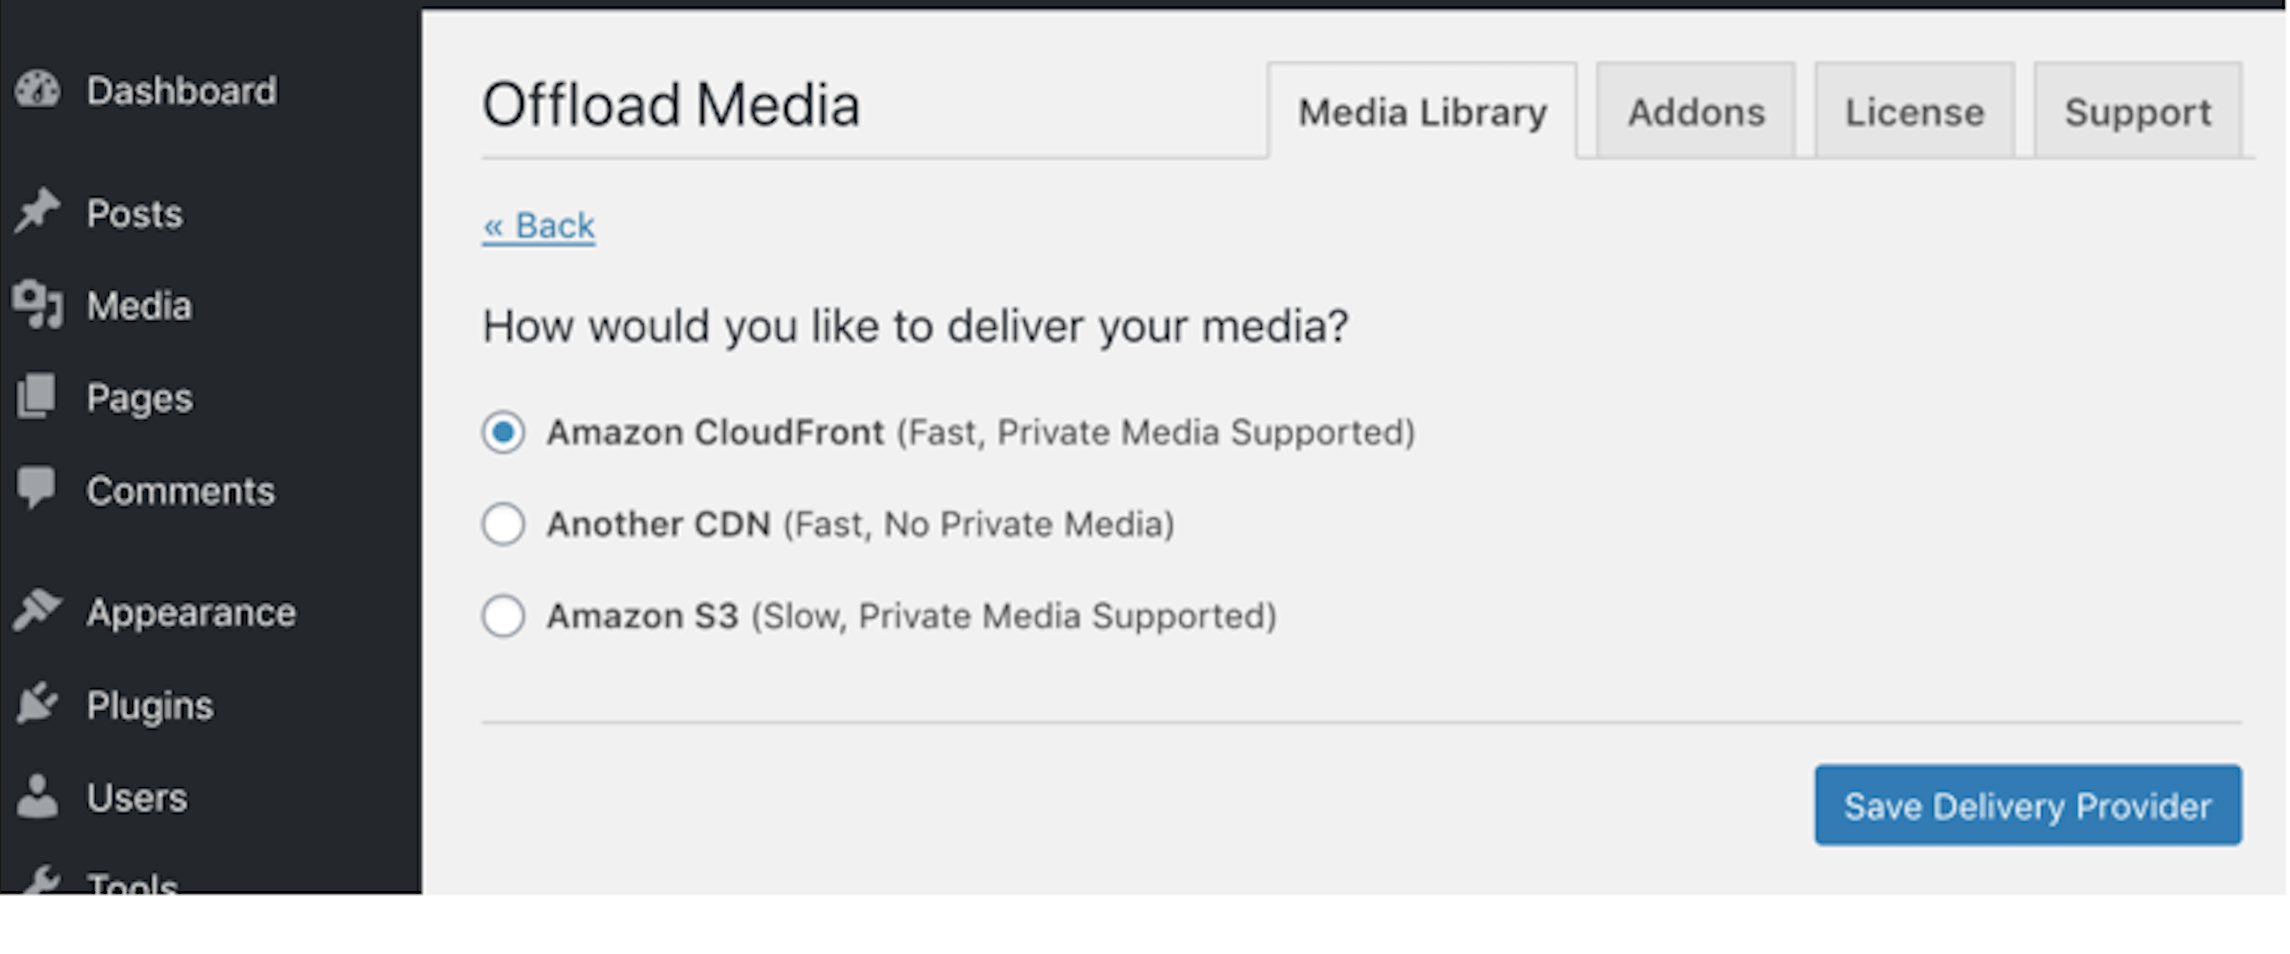Click the Save Delivery Provider button
The image size is (2290, 954).
(x=2027, y=806)
